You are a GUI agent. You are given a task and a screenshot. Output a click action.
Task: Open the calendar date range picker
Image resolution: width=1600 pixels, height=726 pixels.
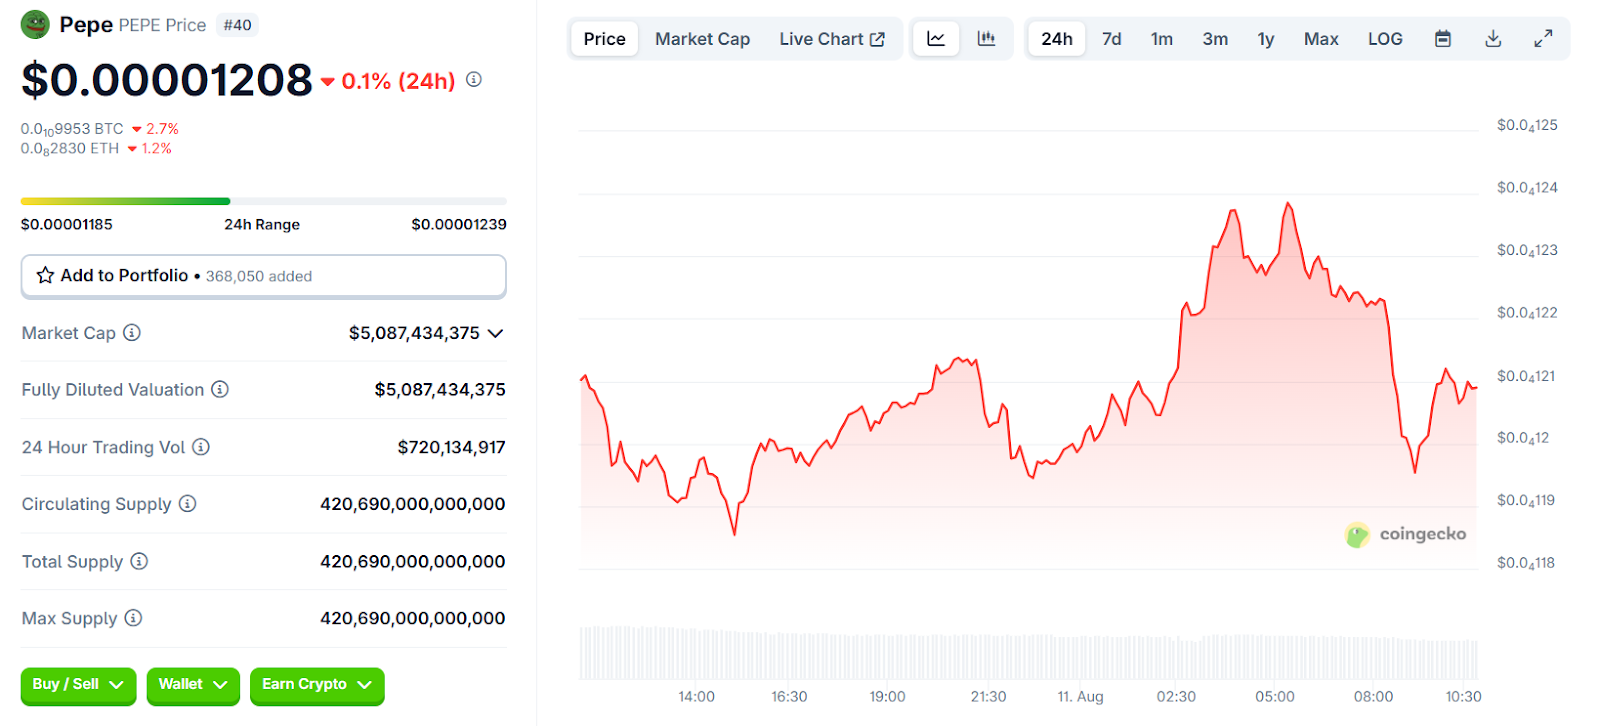(1442, 39)
